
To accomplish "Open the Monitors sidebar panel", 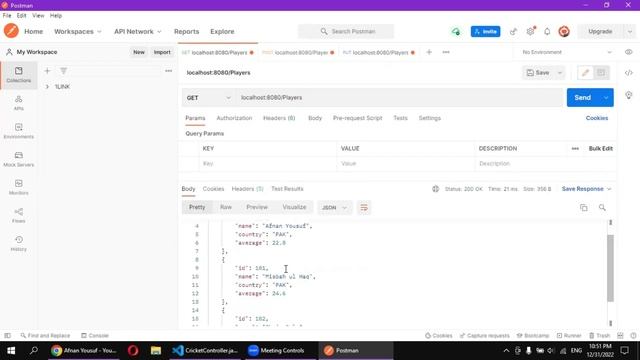I will 19,187.
